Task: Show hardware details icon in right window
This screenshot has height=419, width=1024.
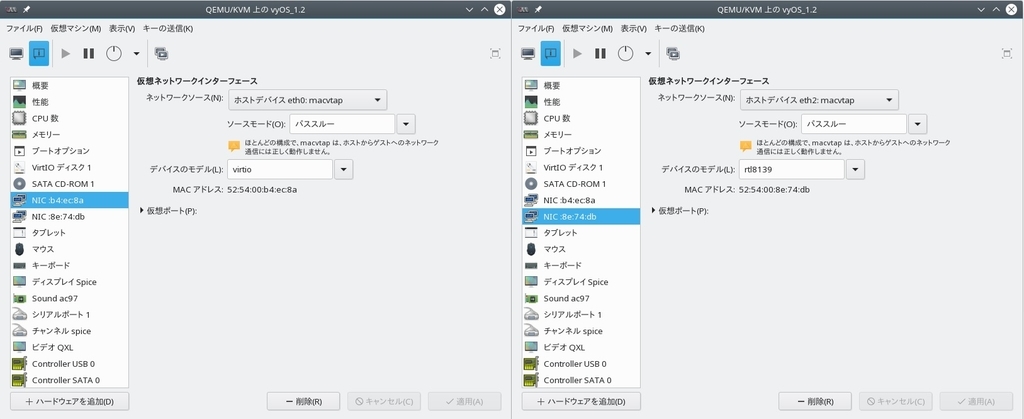Action: click(x=551, y=54)
